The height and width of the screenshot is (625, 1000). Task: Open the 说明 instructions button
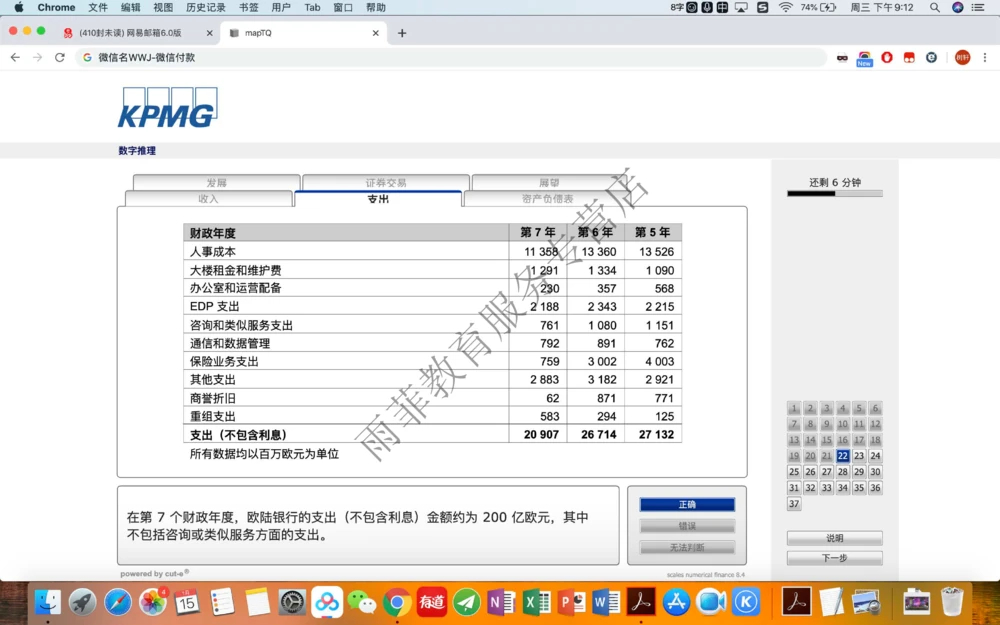[x=834, y=537]
